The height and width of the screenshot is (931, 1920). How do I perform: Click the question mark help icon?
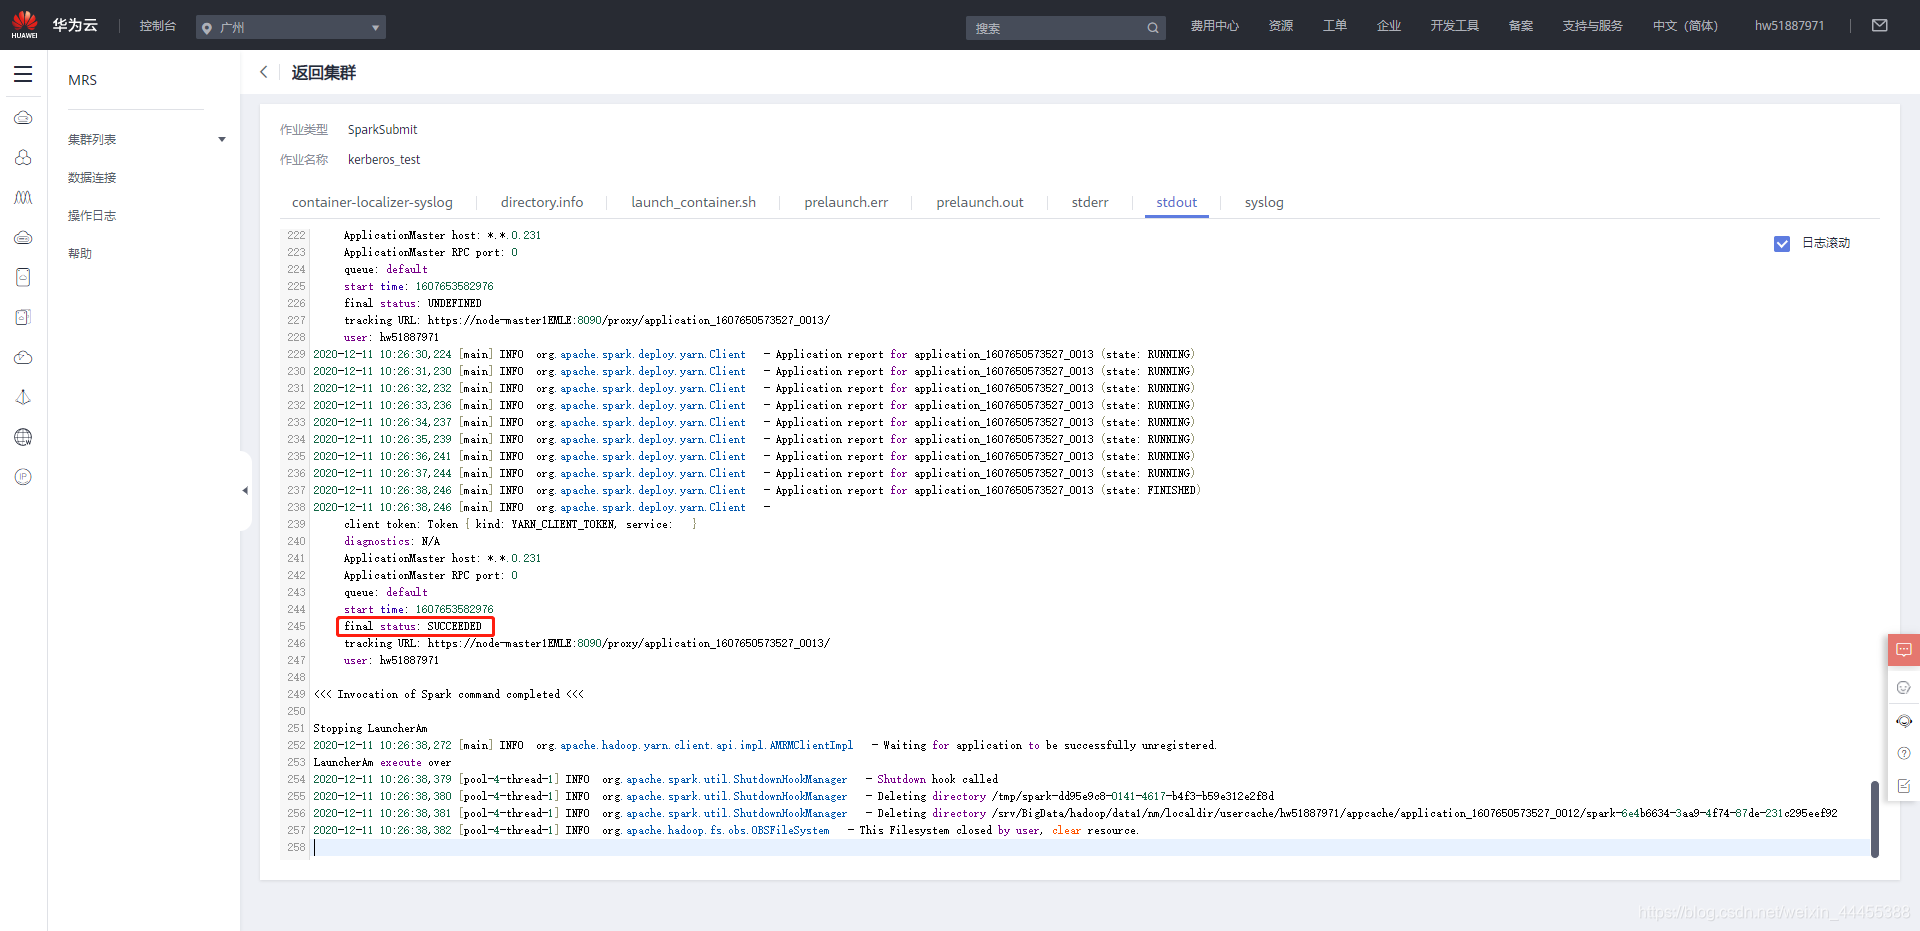tap(1904, 753)
